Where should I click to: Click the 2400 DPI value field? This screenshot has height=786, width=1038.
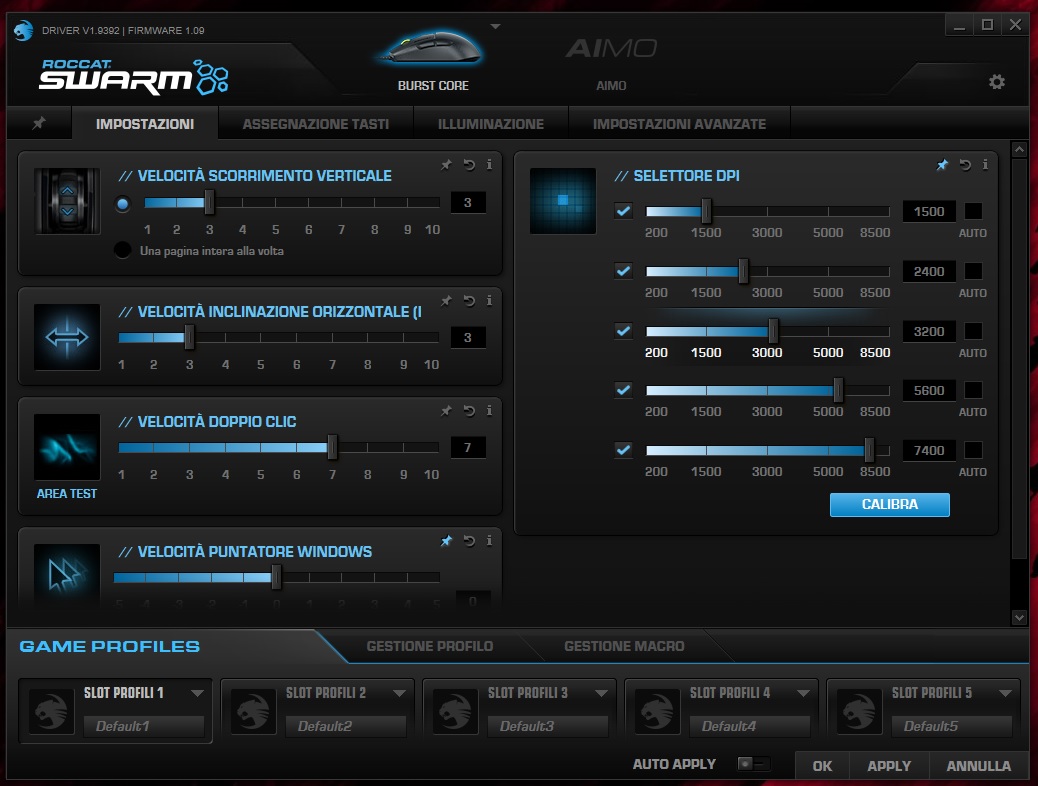pyautogui.click(x=929, y=271)
